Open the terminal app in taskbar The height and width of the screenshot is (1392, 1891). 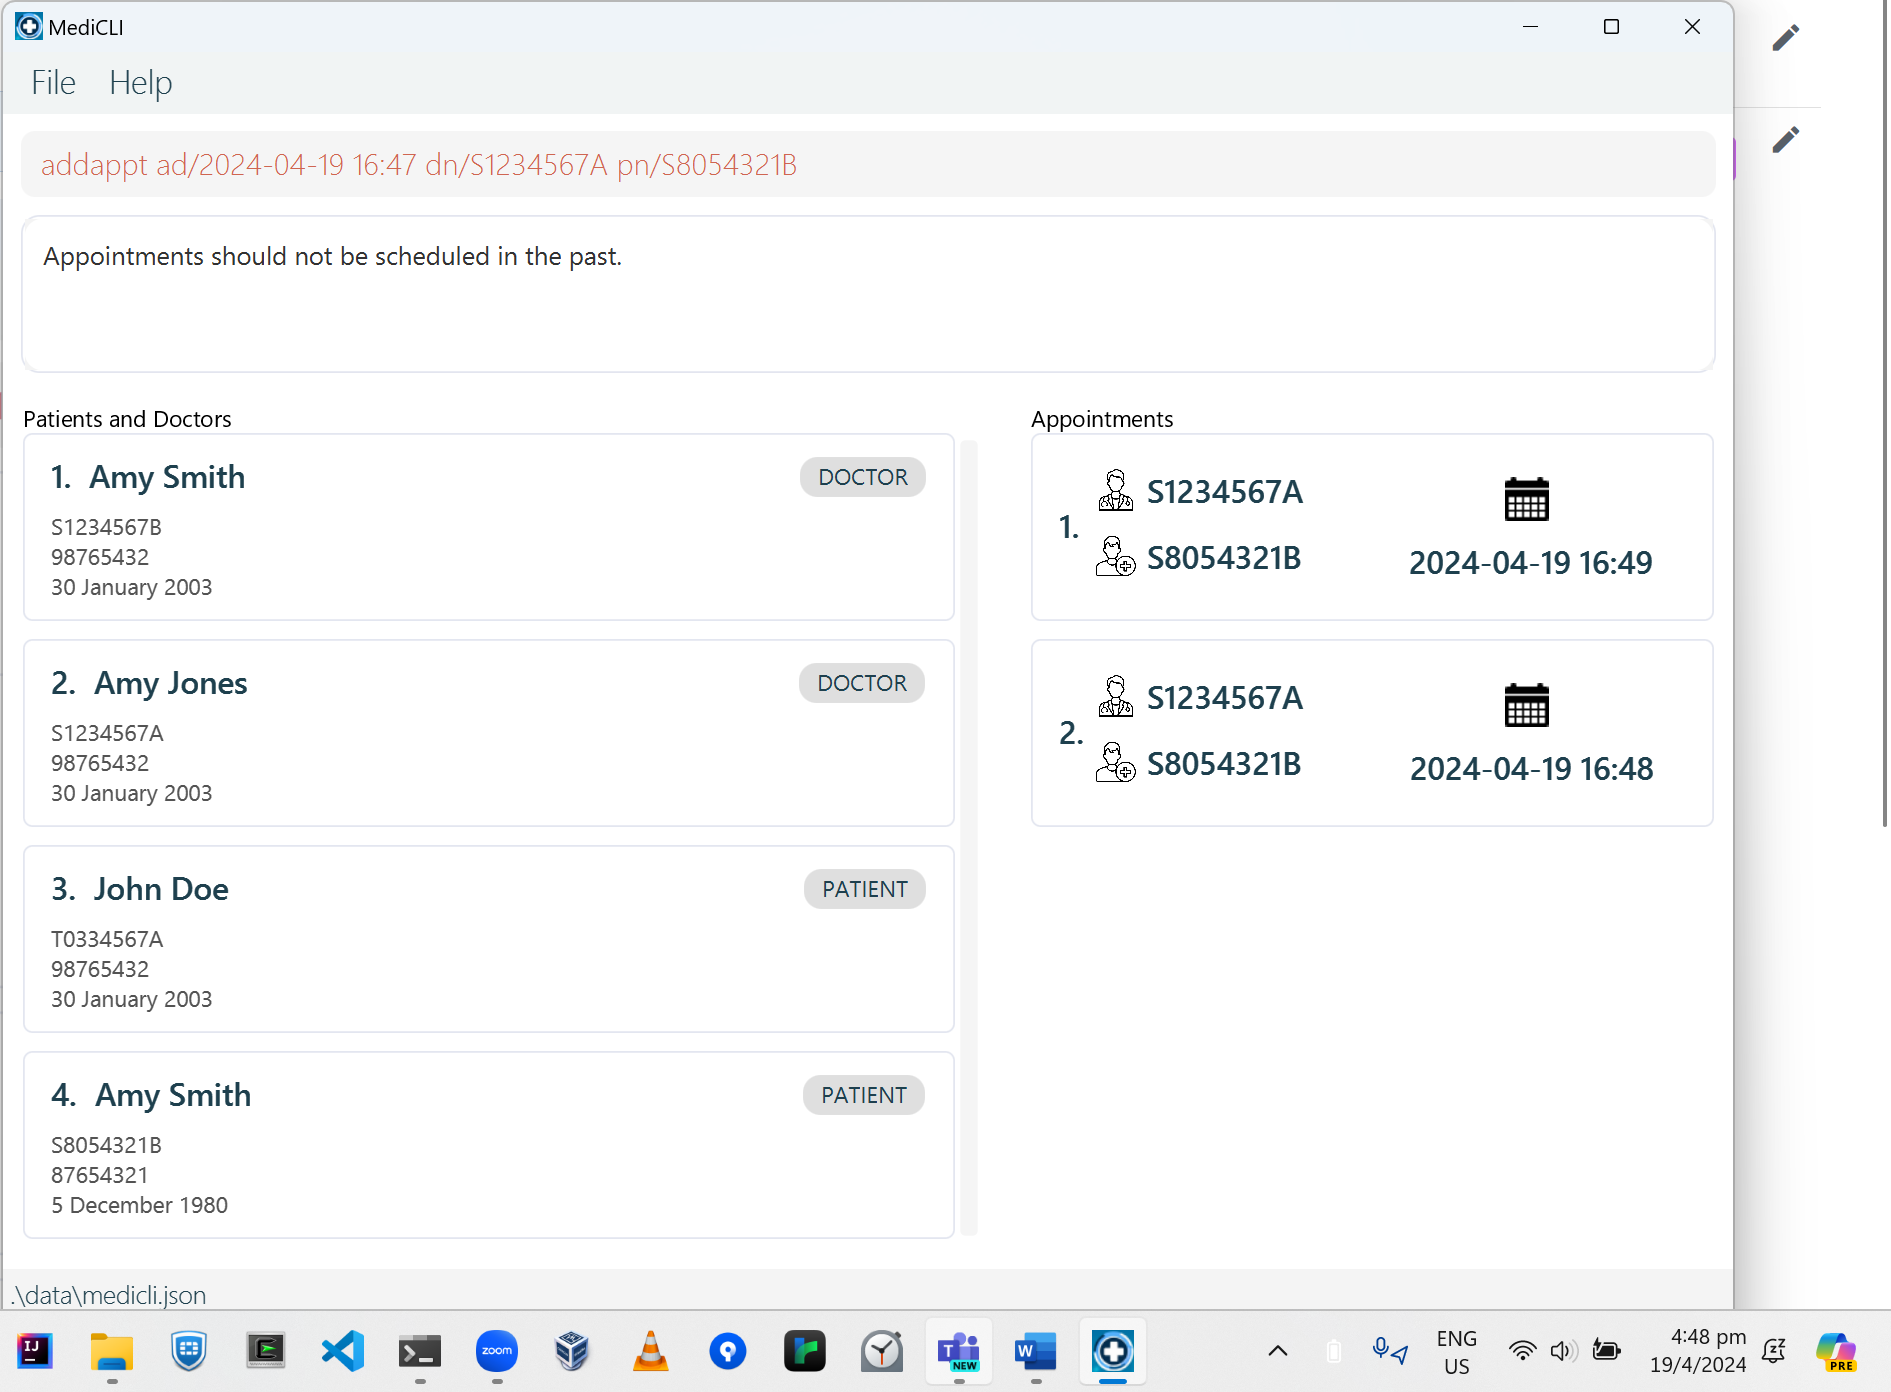tap(420, 1352)
